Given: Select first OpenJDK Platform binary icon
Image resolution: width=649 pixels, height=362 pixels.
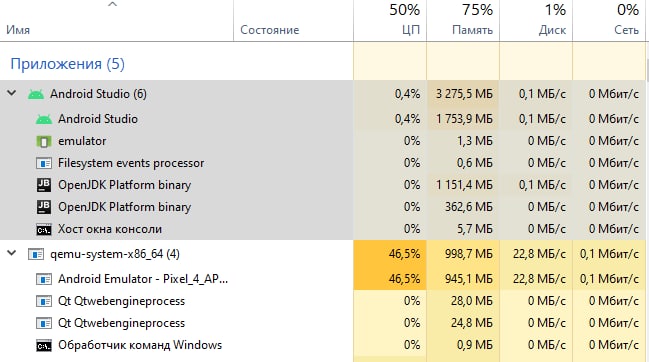Looking at the screenshot, I should (43, 185).
